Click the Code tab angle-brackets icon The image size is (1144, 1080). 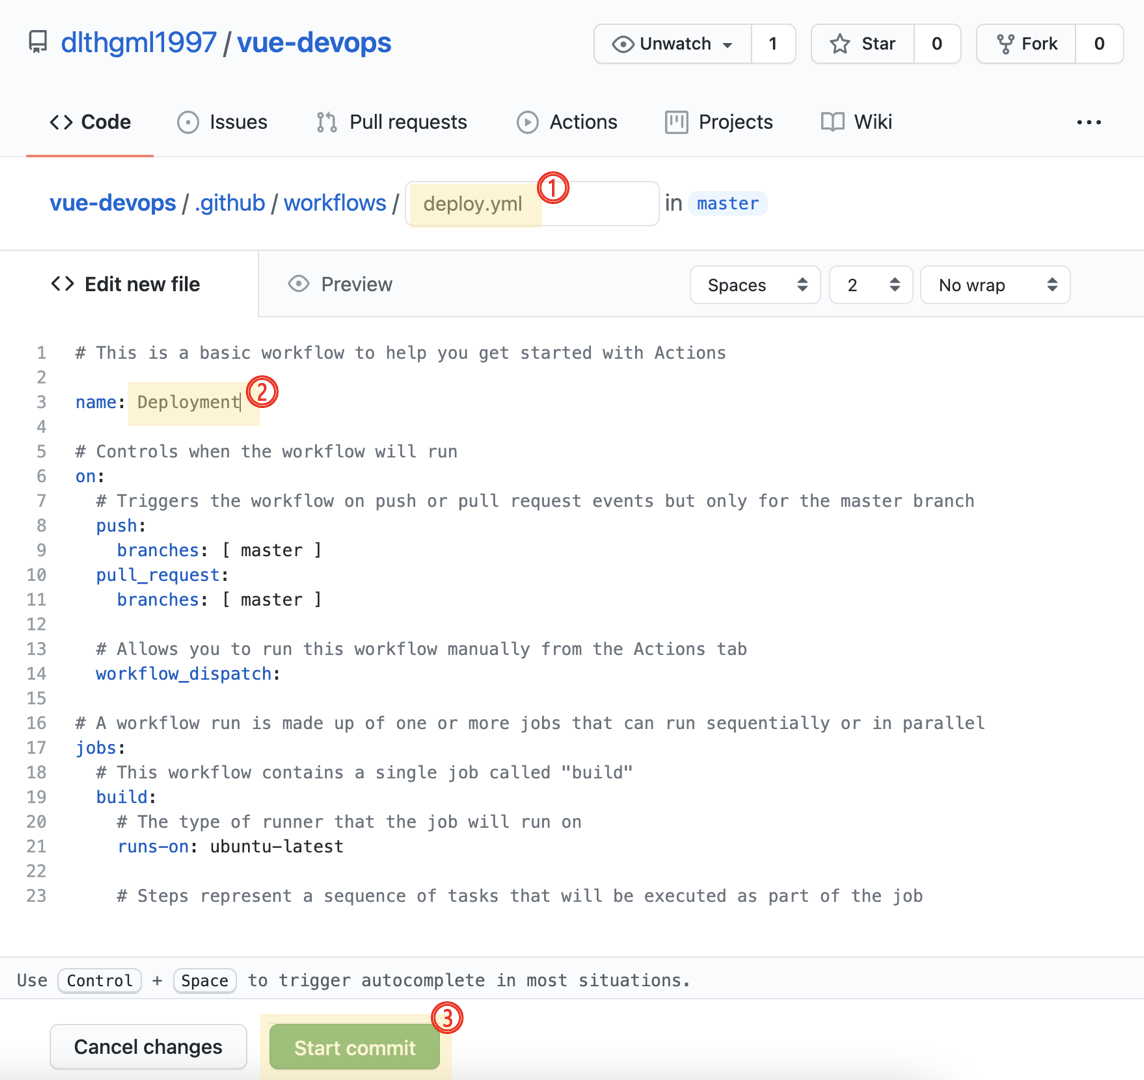[x=61, y=122]
